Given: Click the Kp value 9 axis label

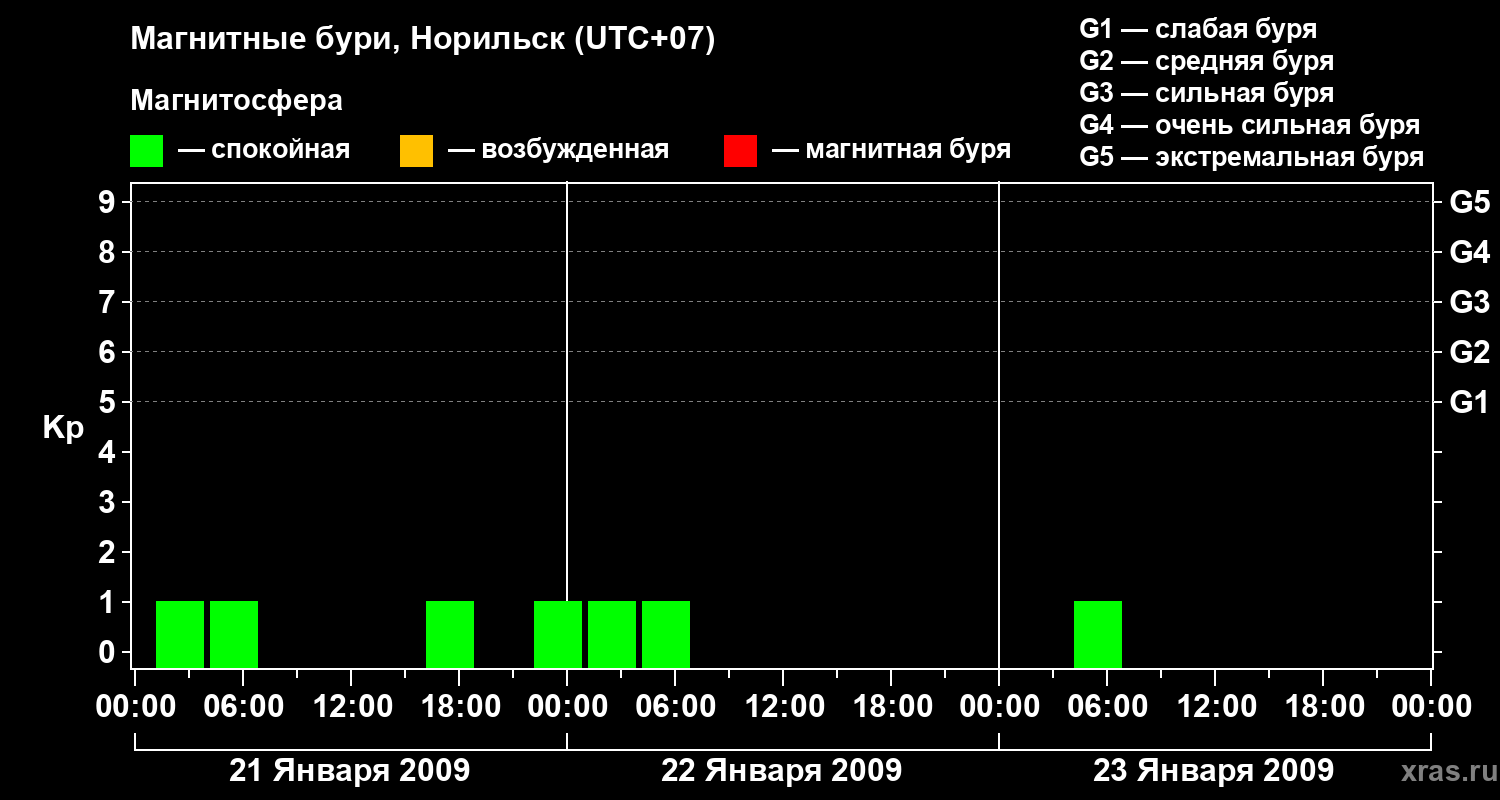Looking at the screenshot, I should click(x=109, y=202).
